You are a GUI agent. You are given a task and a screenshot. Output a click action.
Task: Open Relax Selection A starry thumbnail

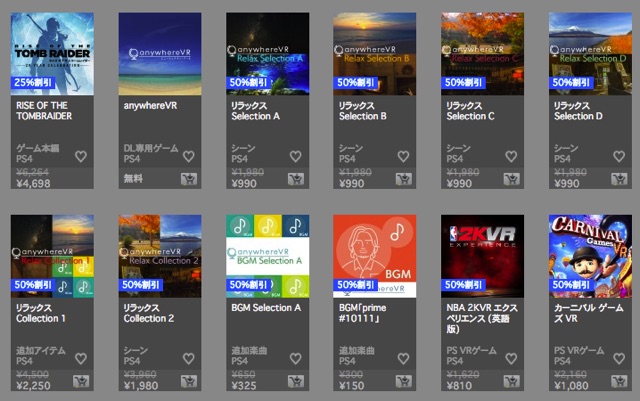pos(267,54)
